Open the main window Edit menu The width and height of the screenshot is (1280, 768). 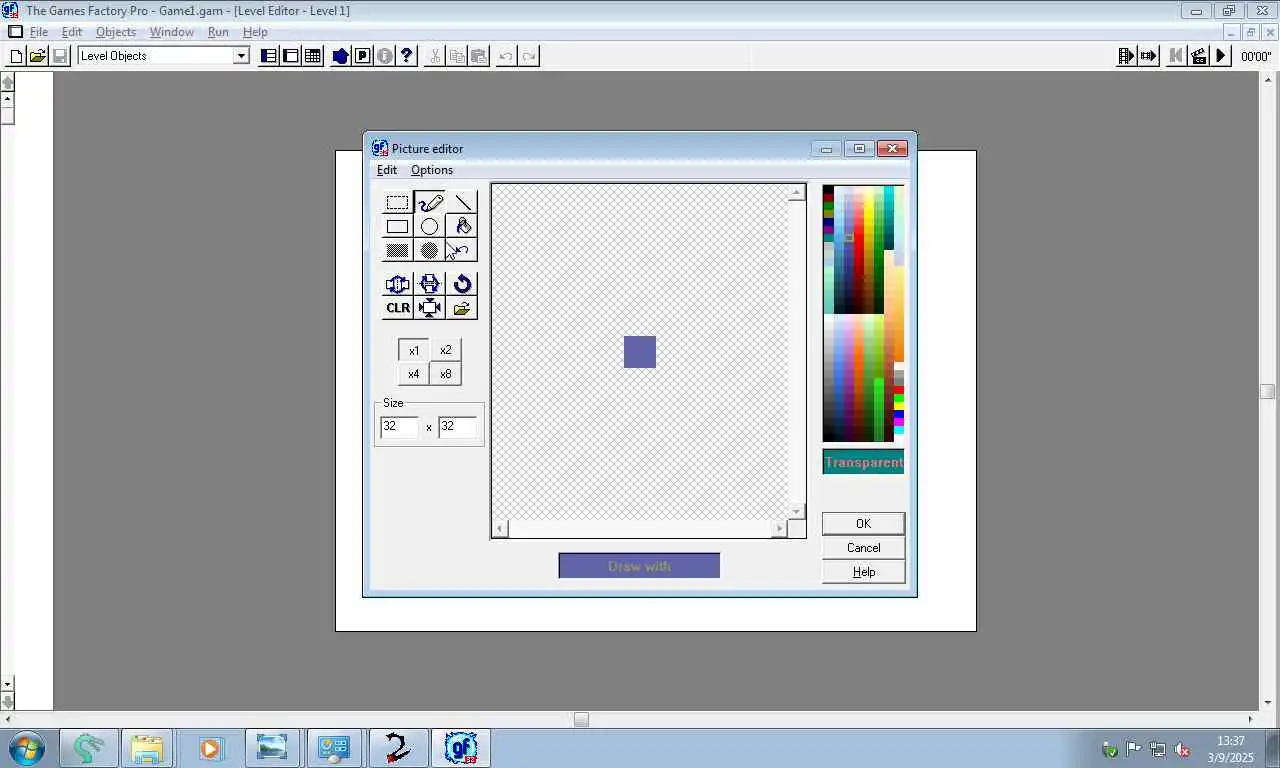(x=72, y=32)
